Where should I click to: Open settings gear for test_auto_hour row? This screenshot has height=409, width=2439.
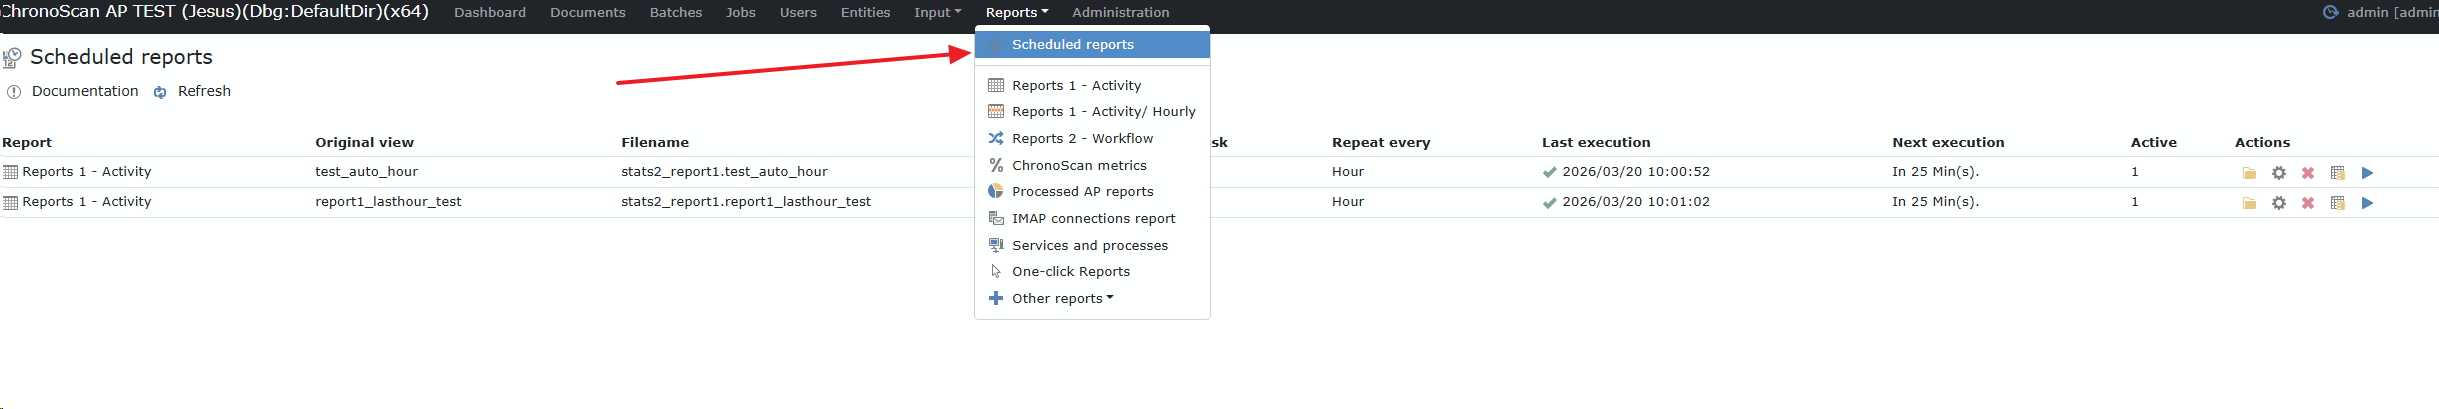point(2279,173)
